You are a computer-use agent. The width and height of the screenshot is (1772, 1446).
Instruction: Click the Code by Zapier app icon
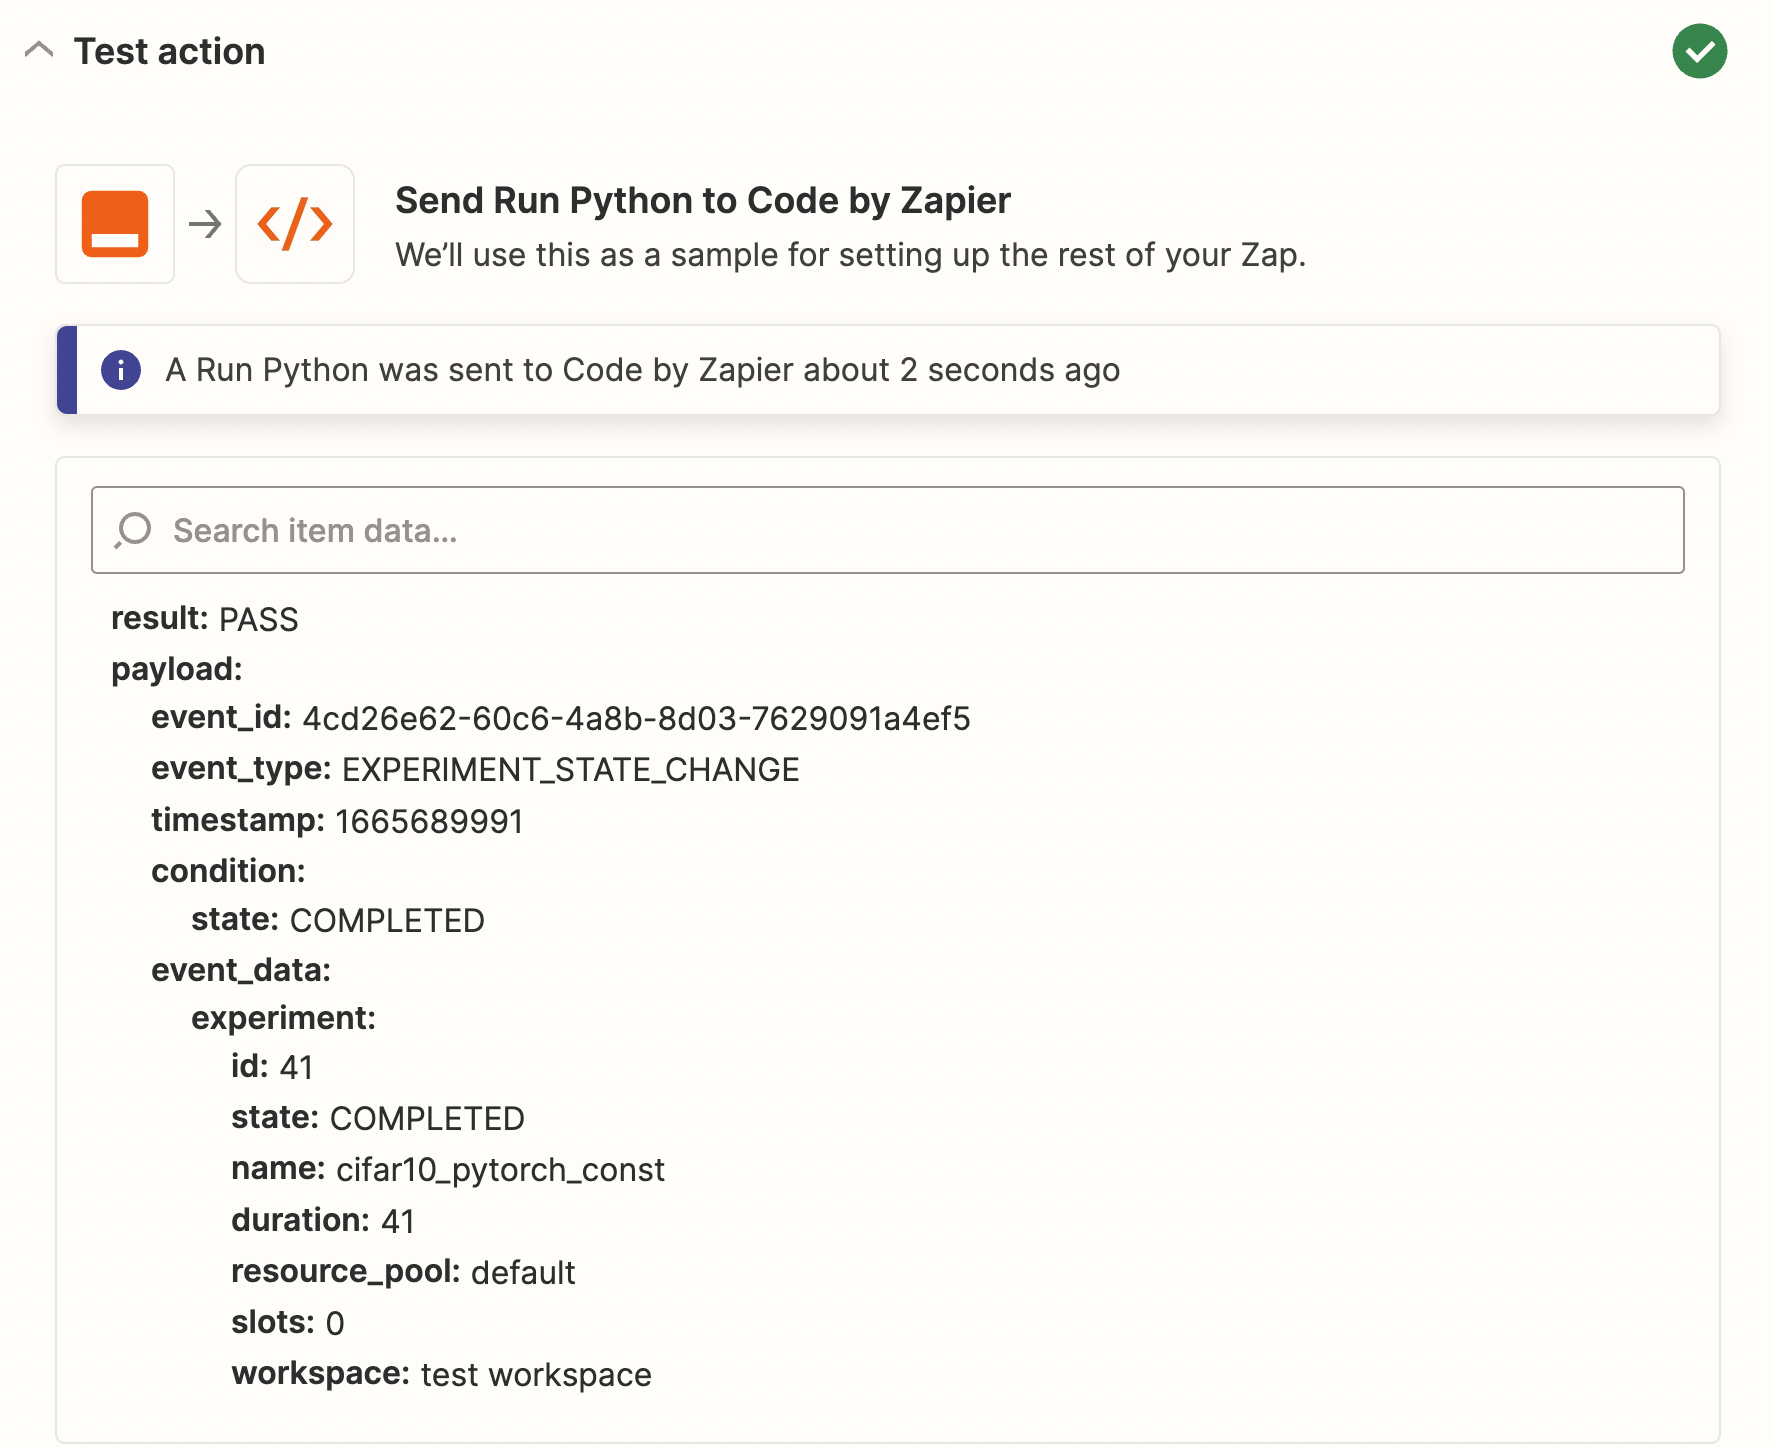[x=295, y=224]
